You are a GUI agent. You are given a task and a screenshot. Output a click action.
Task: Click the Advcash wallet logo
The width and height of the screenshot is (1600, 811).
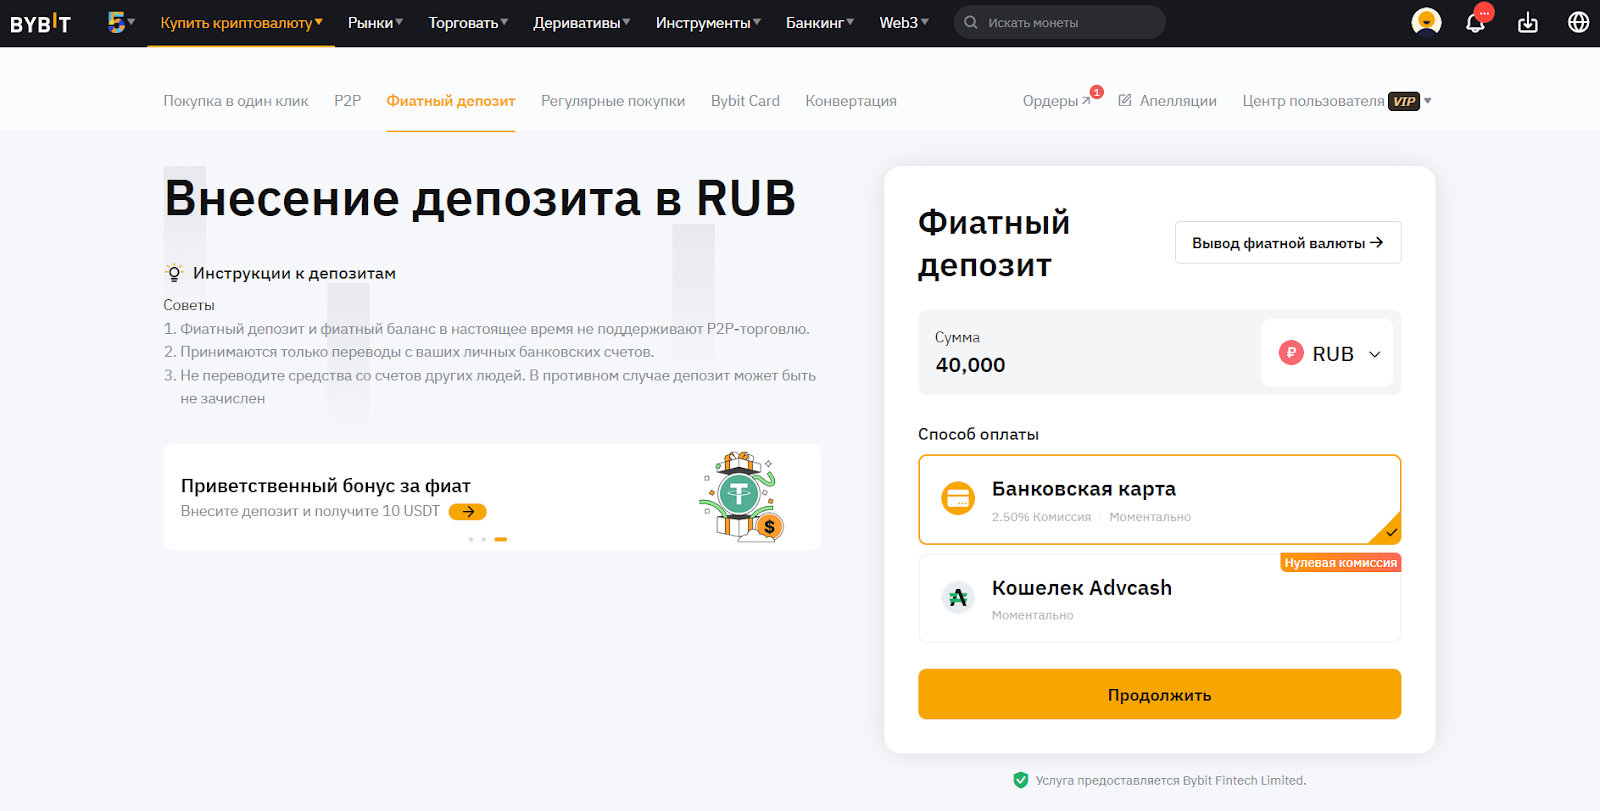click(958, 597)
